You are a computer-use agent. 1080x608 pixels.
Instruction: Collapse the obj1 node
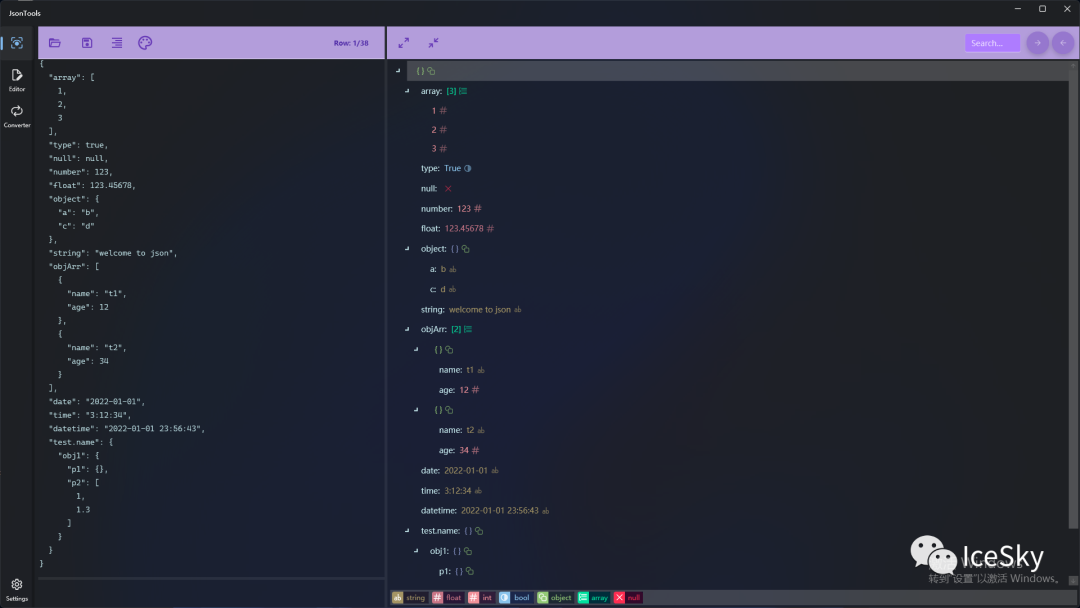416,551
